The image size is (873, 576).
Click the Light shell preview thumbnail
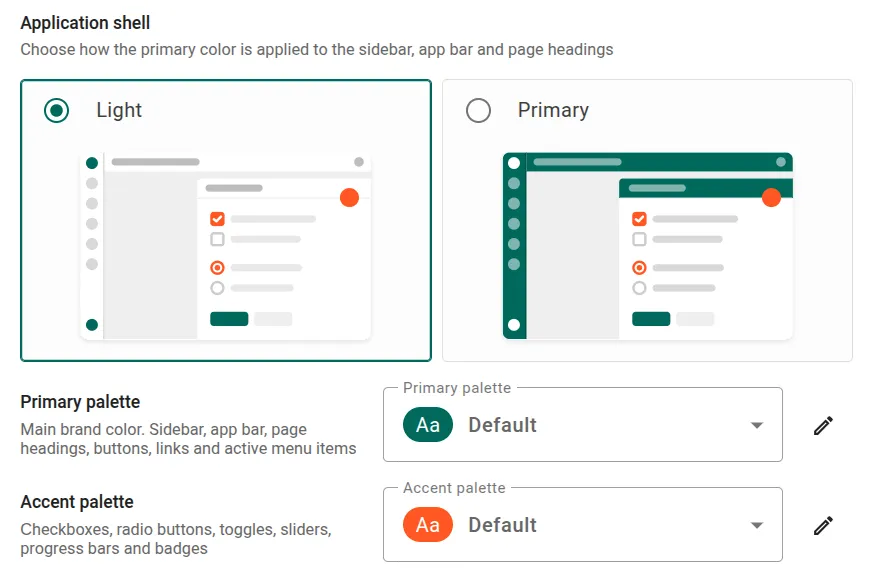tap(225, 246)
